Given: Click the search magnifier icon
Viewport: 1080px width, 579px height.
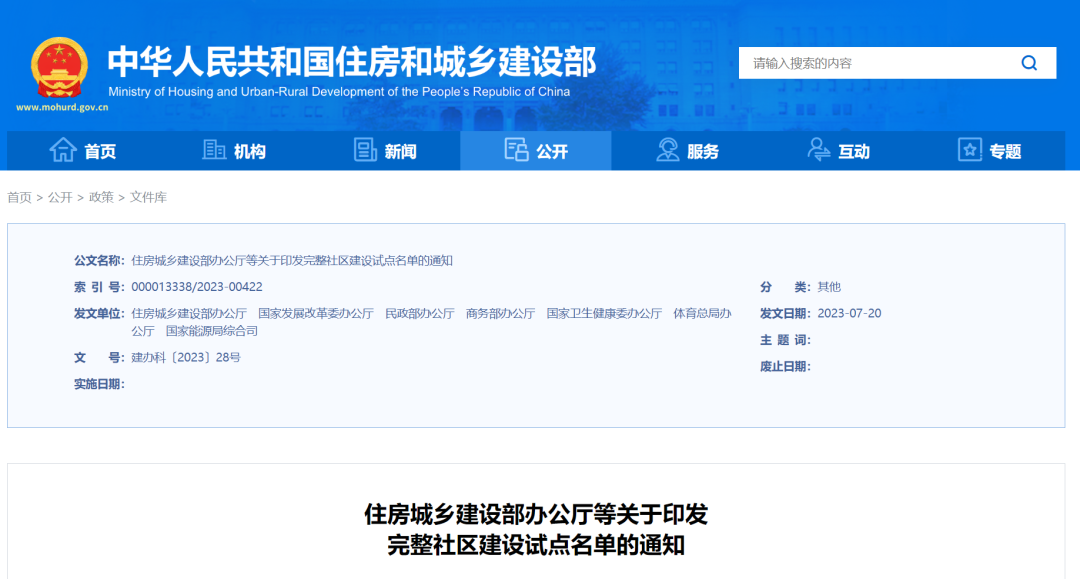Looking at the screenshot, I should pyautogui.click(x=1029, y=62).
